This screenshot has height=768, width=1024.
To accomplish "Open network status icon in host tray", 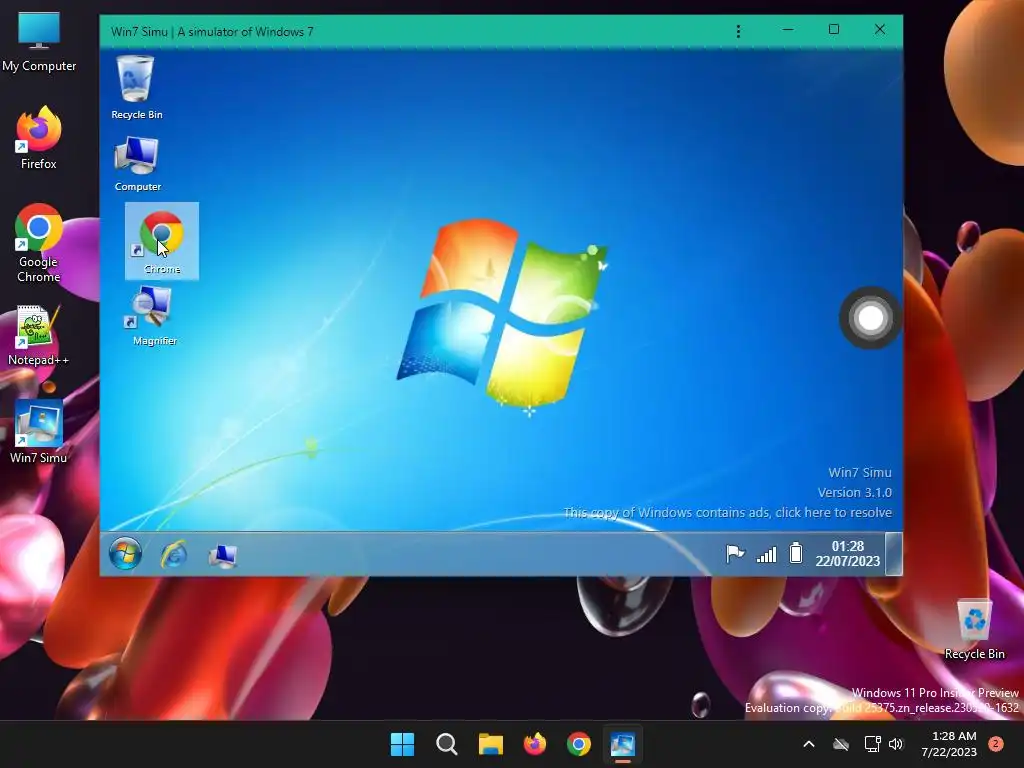I will point(872,744).
